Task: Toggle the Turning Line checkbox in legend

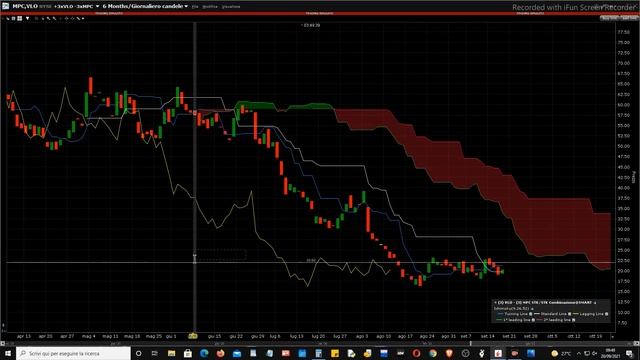Action: click(x=531, y=314)
